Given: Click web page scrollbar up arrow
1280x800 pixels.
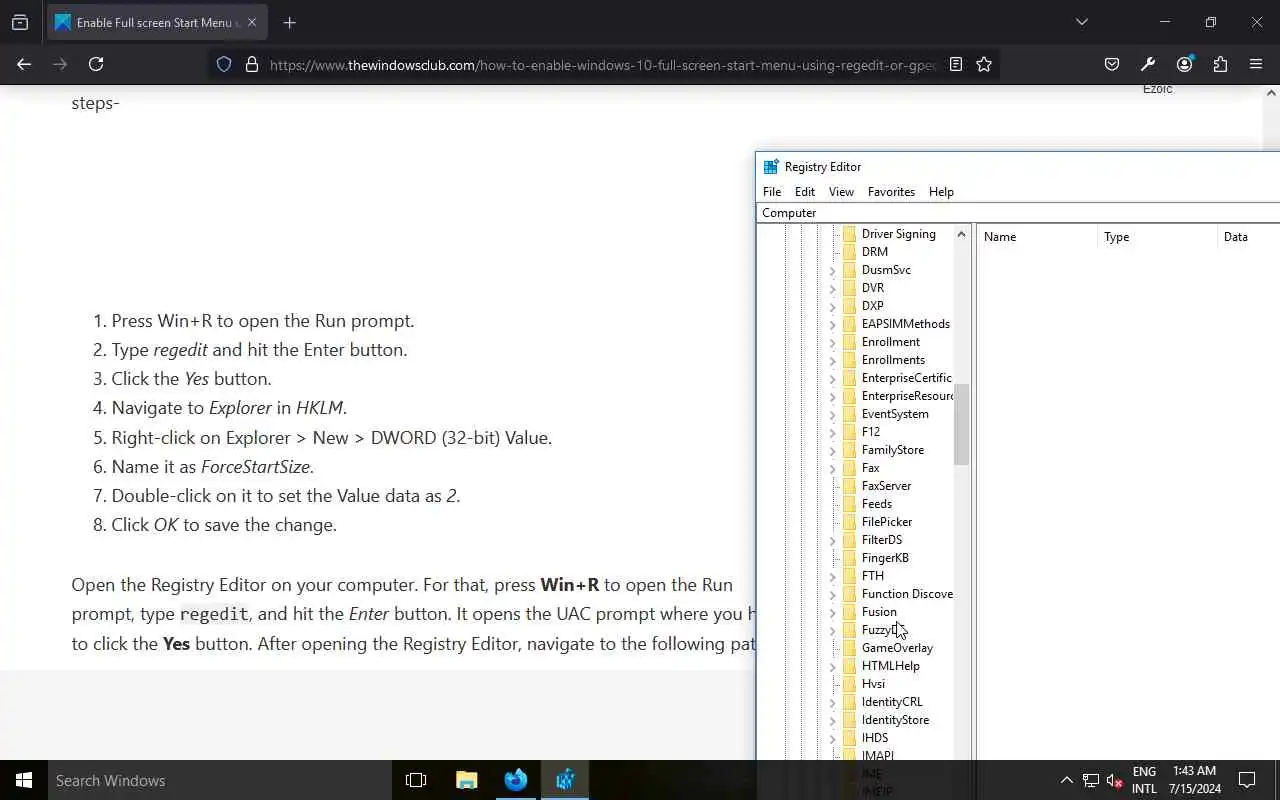Looking at the screenshot, I should click(1271, 93).
